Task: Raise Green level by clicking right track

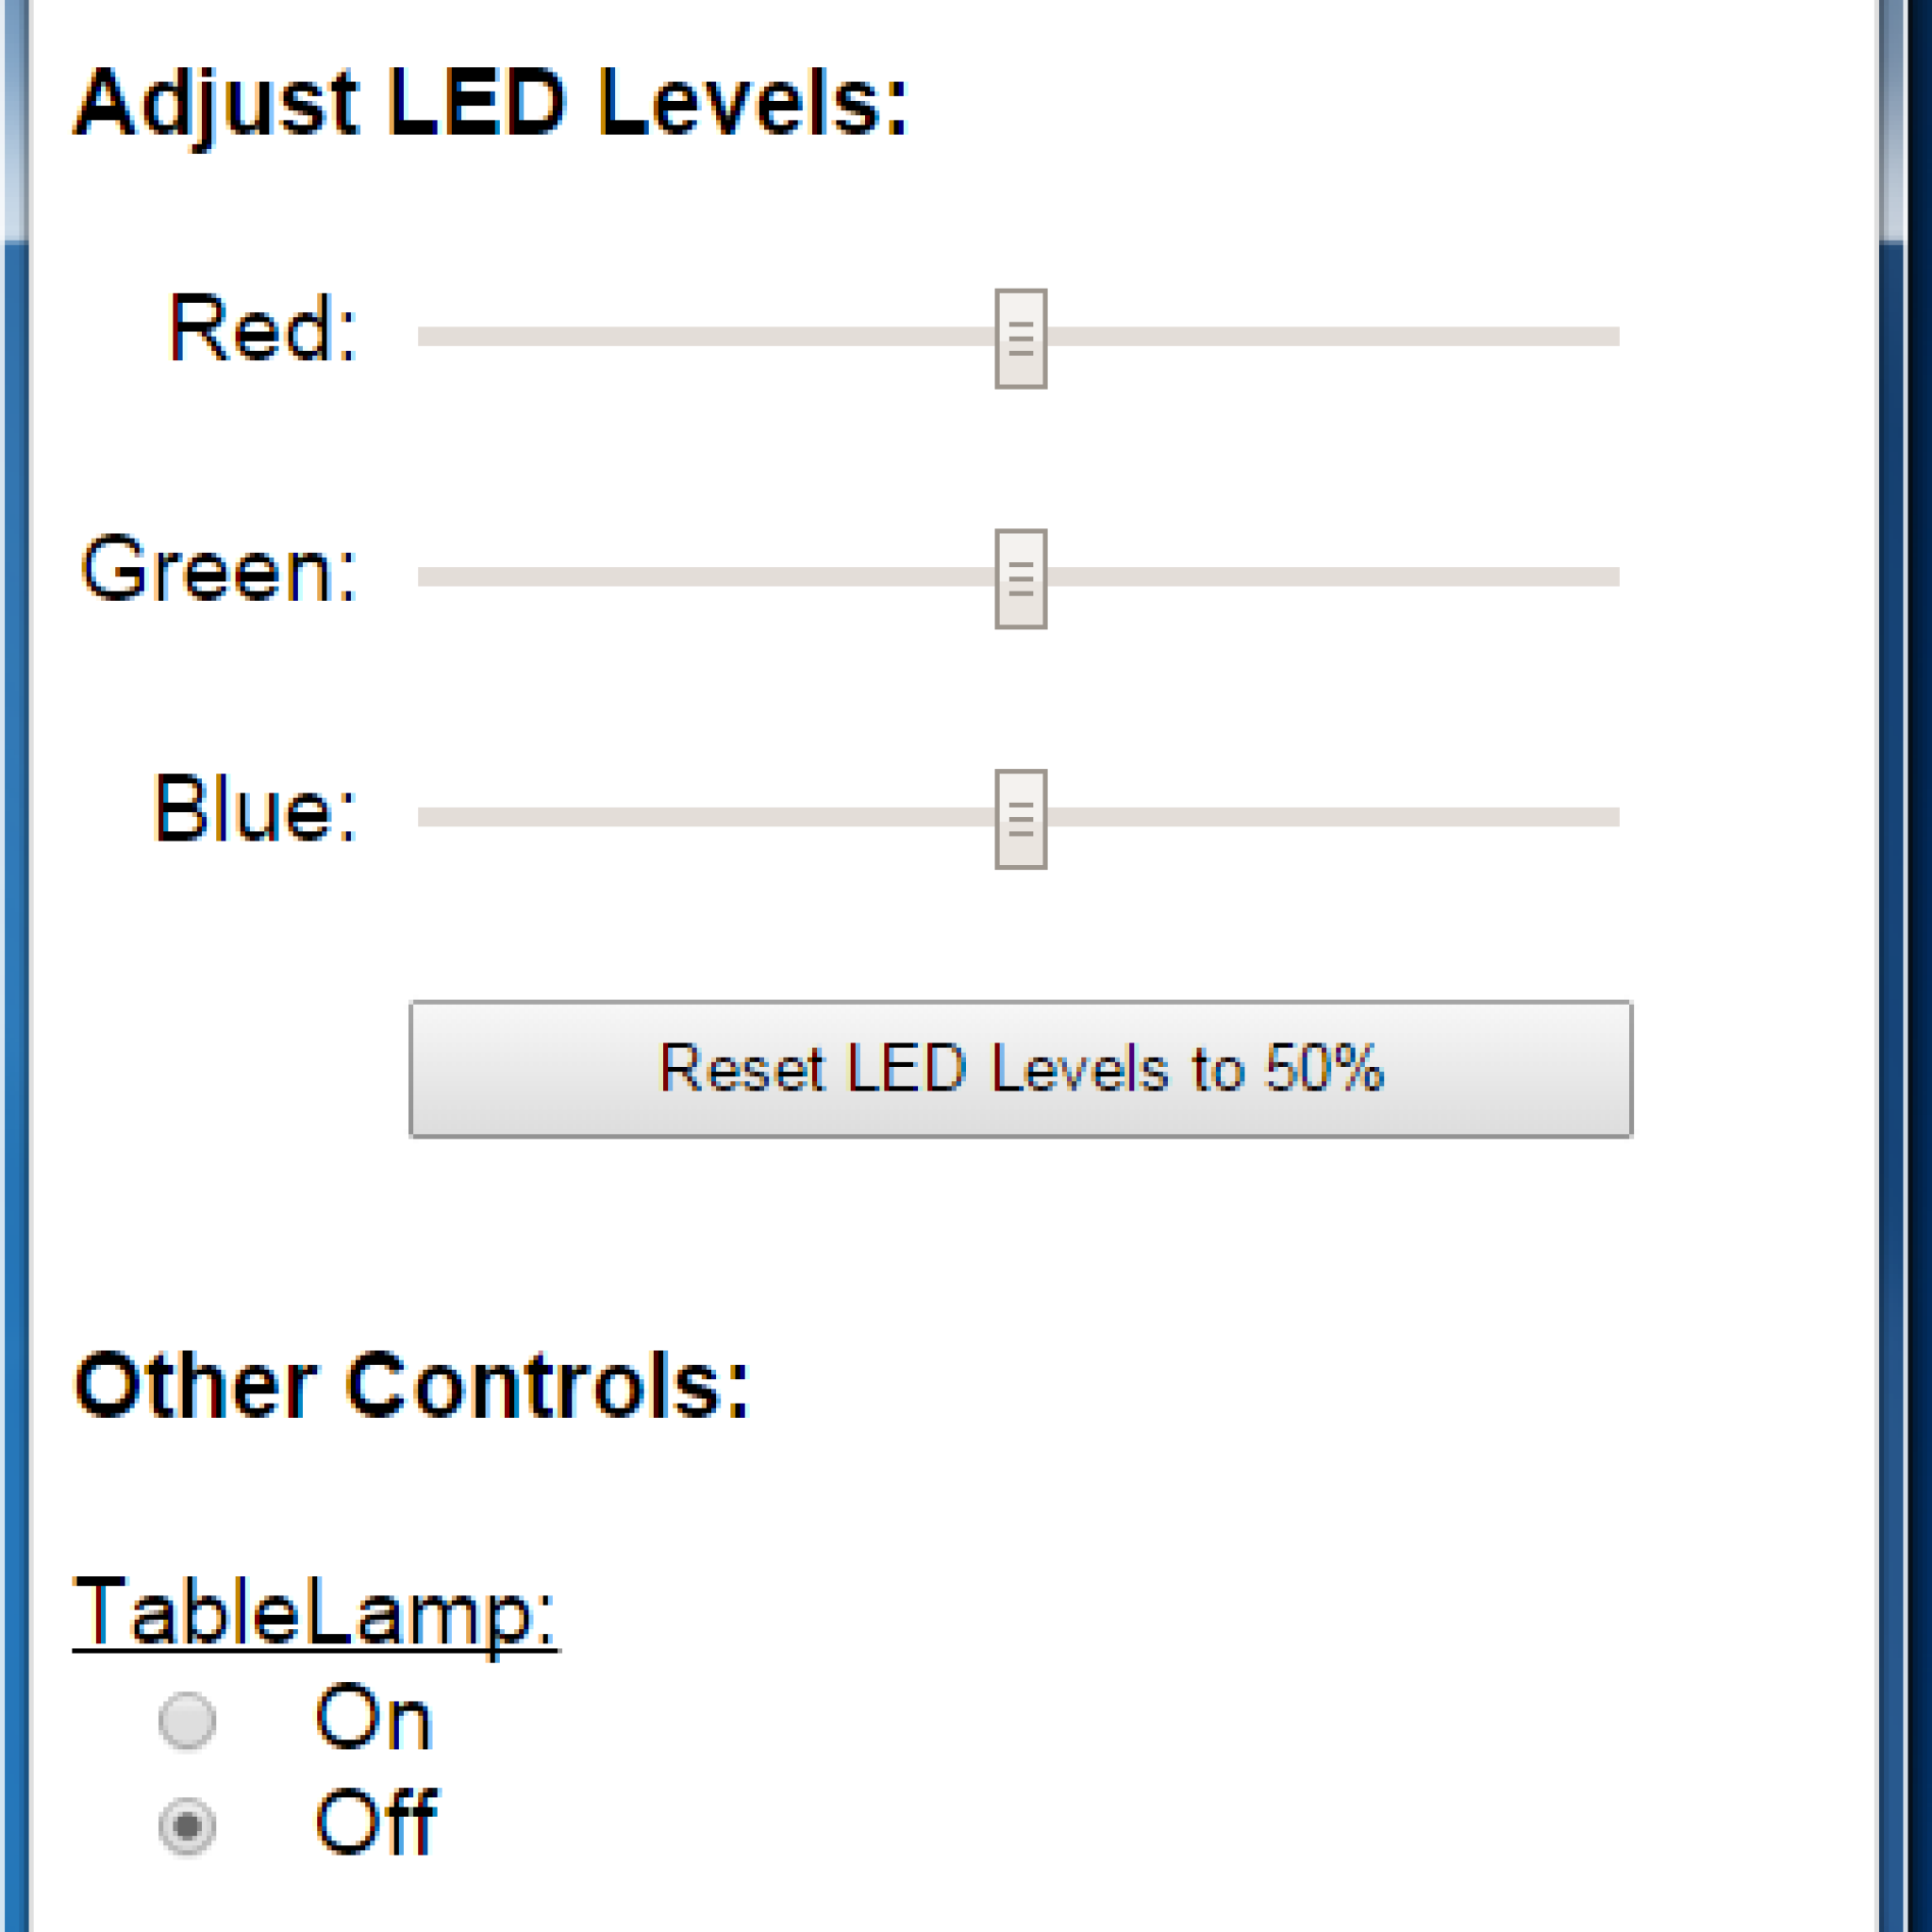Action: point(1330,577)
